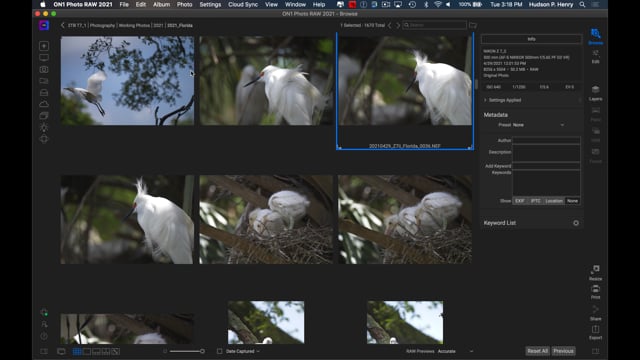Click the target crosshair icon in left sidebar
This screenshot has width=640, height=360.
pos(44,139)
